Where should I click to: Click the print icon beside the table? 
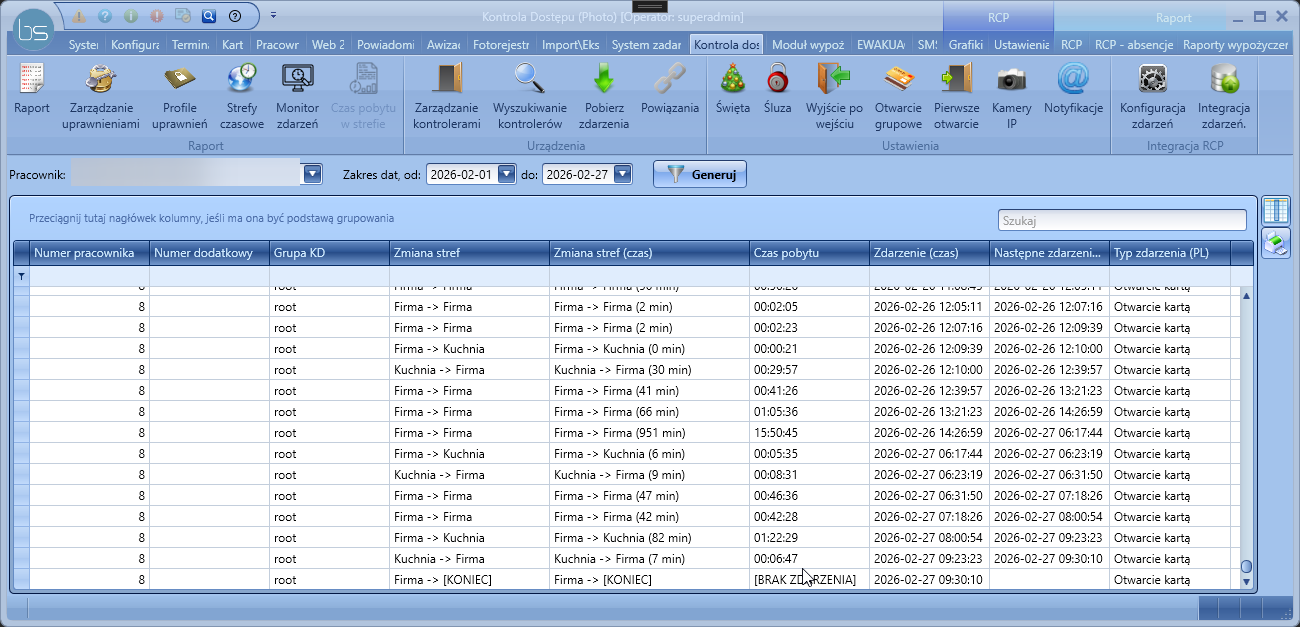pos(1275,242)
